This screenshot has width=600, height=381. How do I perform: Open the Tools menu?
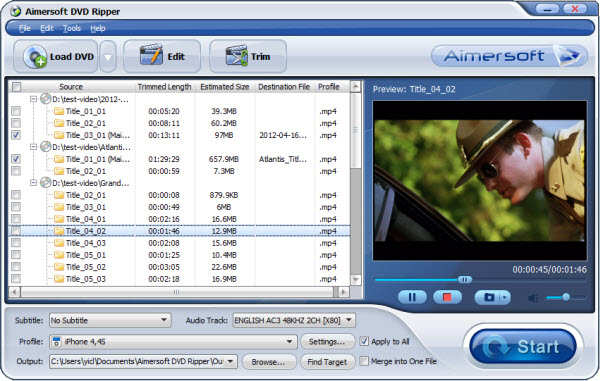click(72, 28)
